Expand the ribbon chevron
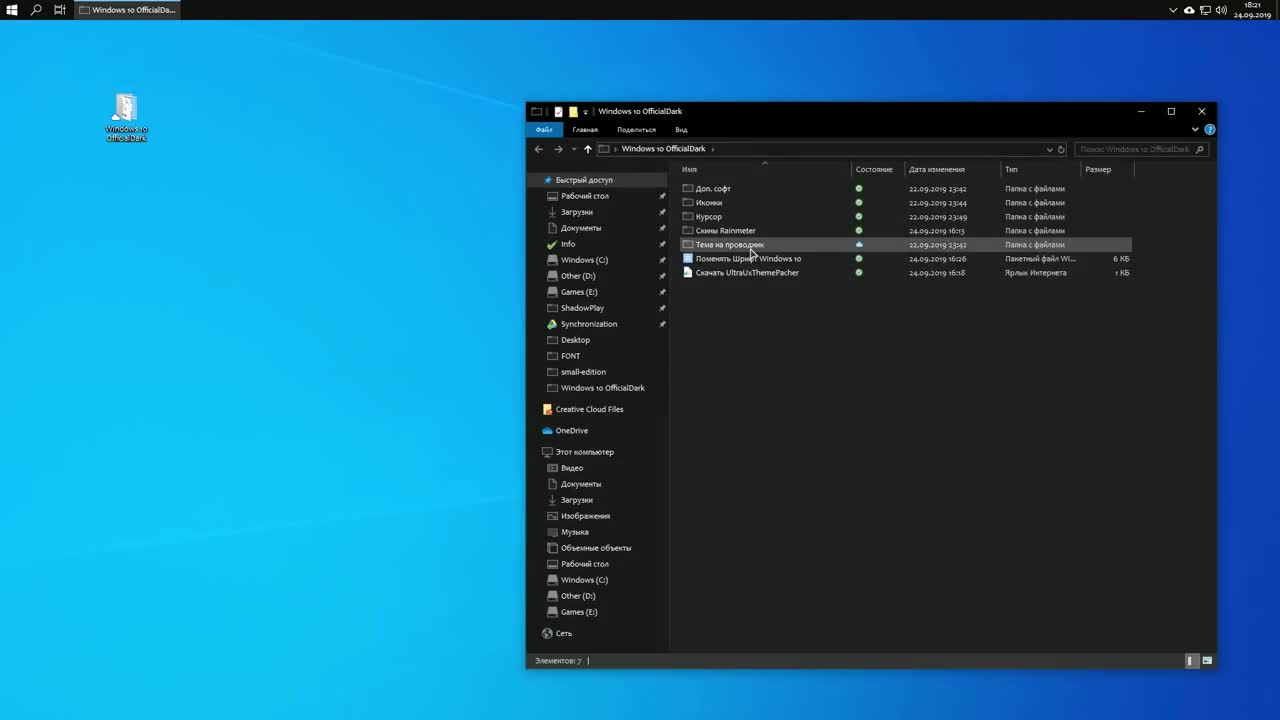The width and height of the screenshot is (1280, 720). 1195,129
